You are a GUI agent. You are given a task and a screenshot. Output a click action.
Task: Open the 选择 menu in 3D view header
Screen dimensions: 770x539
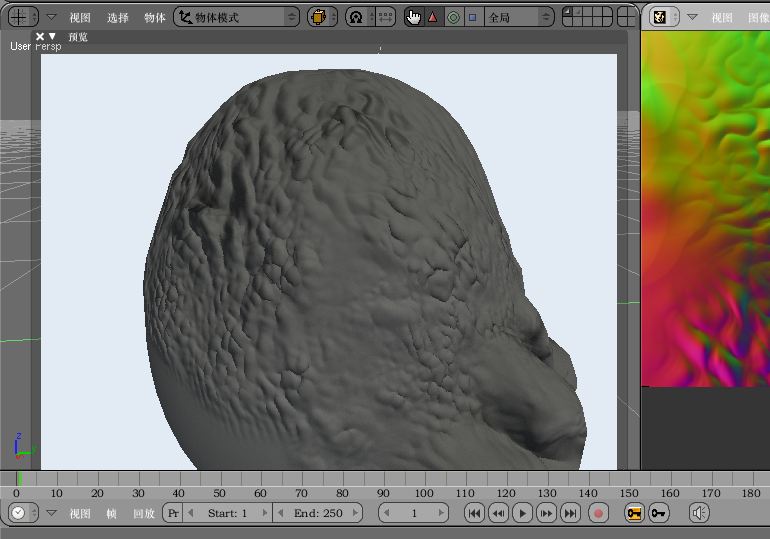[x=117, y=18]
